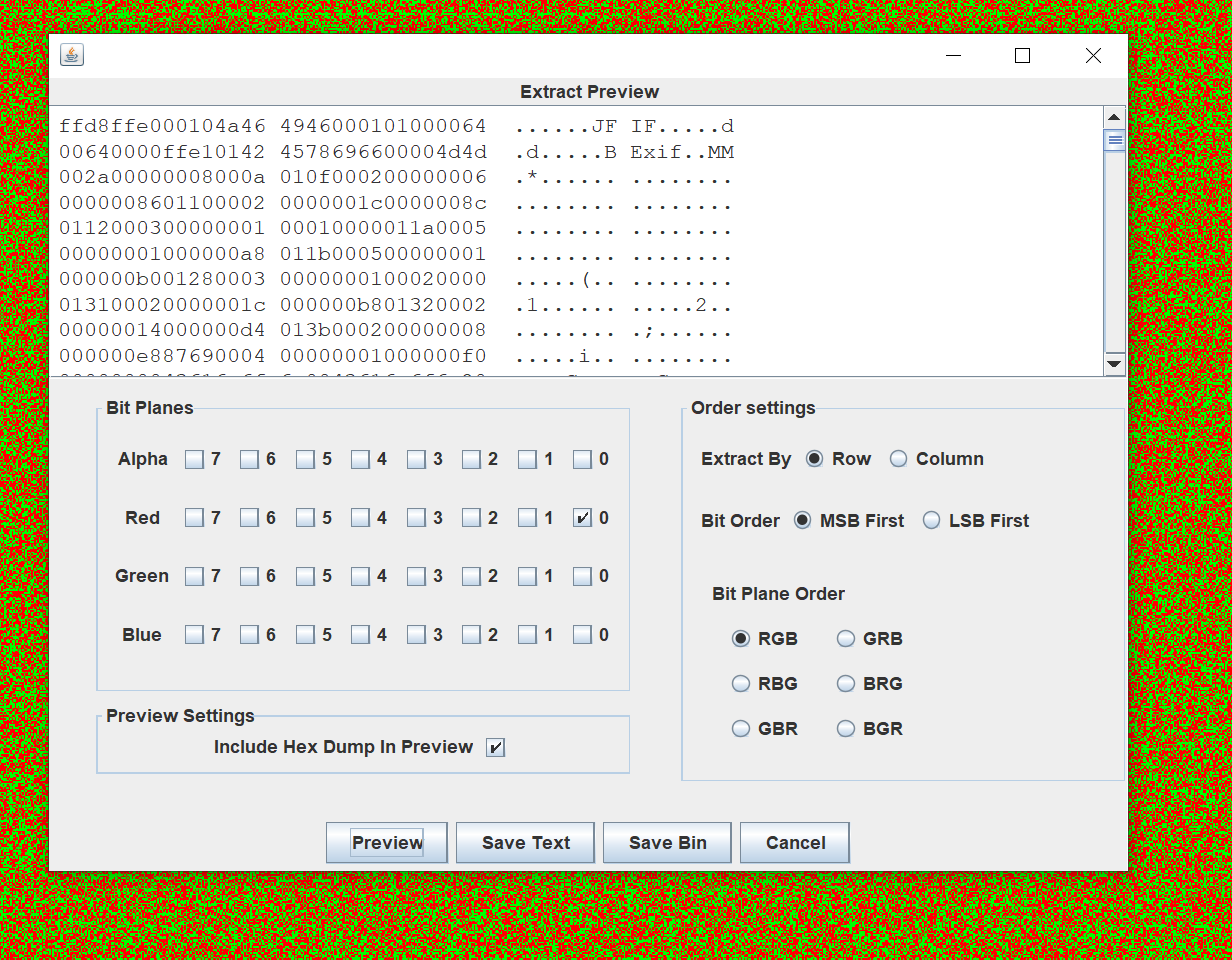1232x960 pixels.
Task: Check Alpha bit plane 2
Action: (x=472, y=460)
